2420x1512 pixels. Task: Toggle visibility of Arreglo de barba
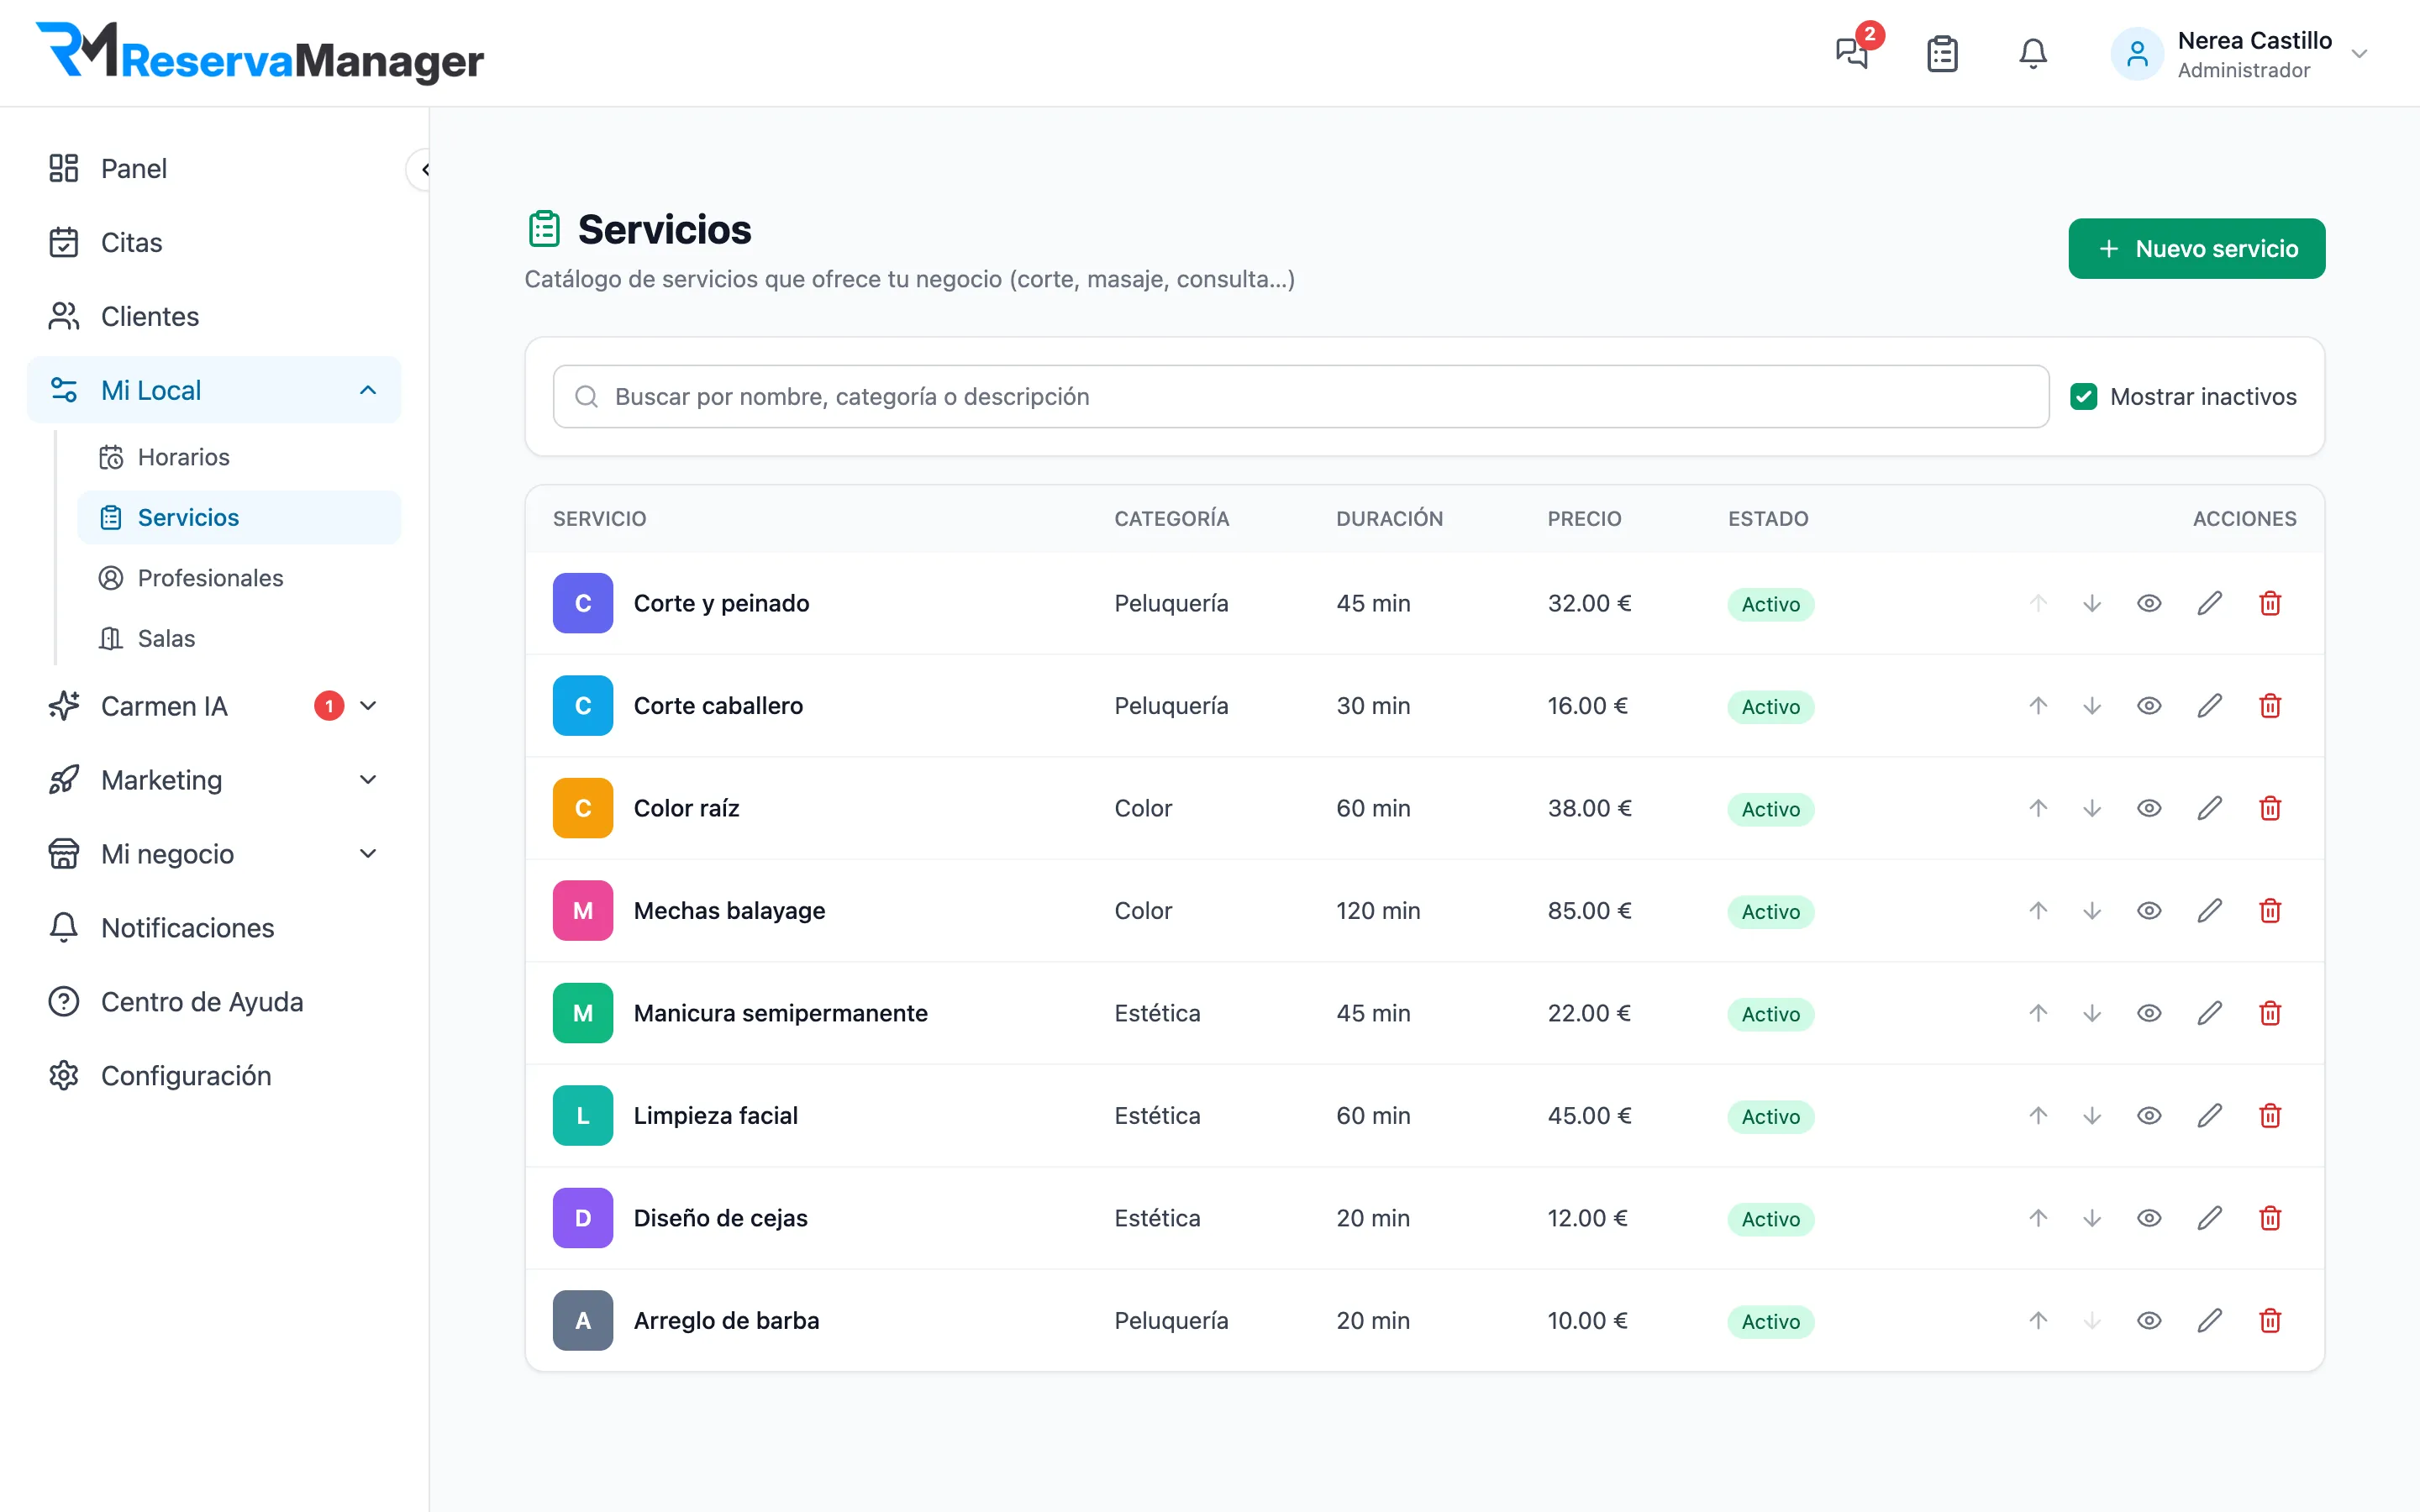(x=2149, y=1321)
